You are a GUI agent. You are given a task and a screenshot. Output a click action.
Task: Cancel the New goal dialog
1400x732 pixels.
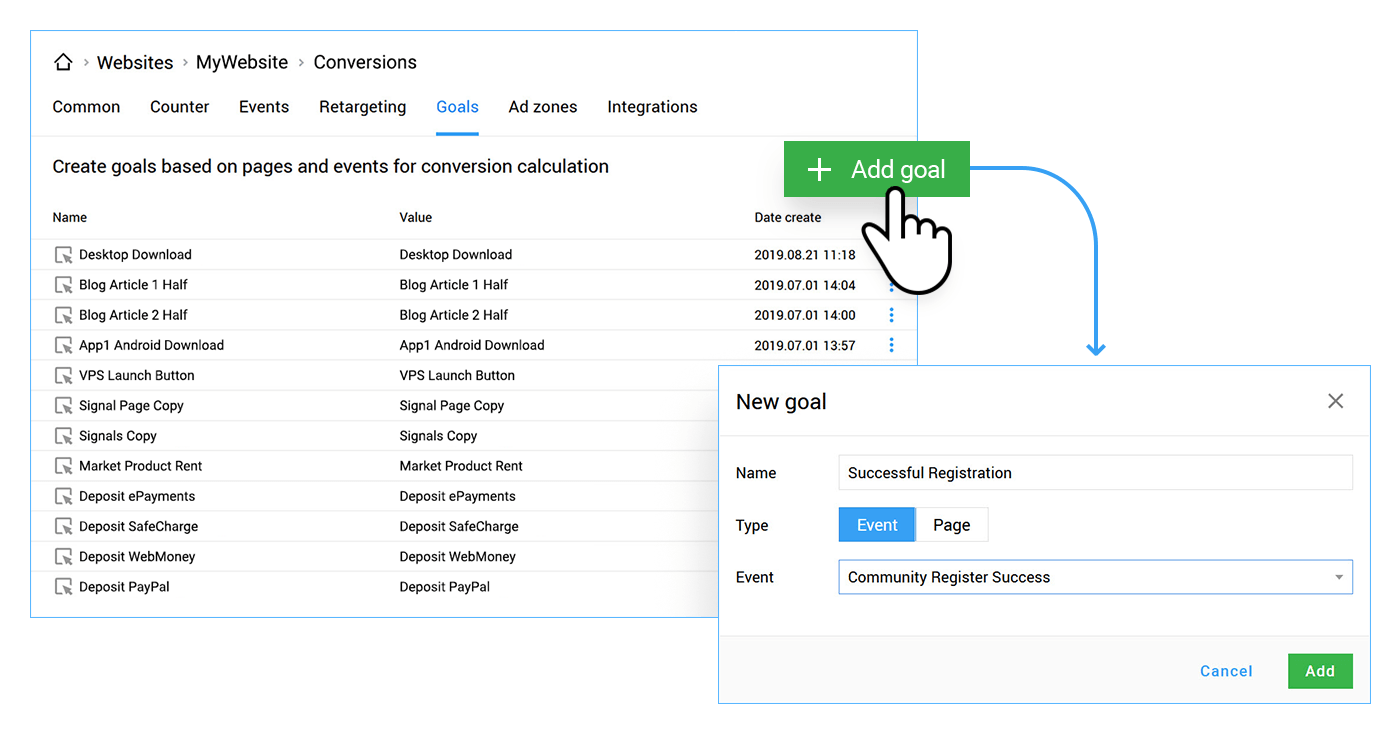click(1226, 671)
